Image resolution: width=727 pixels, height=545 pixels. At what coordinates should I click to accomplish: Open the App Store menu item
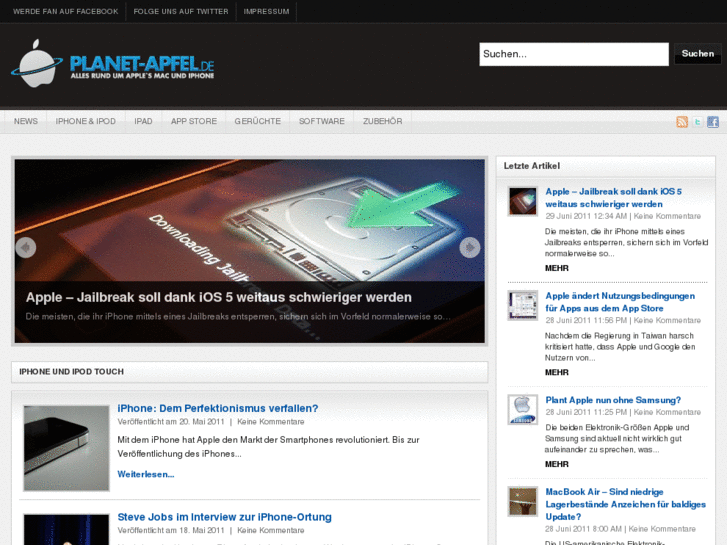point(194,122)
